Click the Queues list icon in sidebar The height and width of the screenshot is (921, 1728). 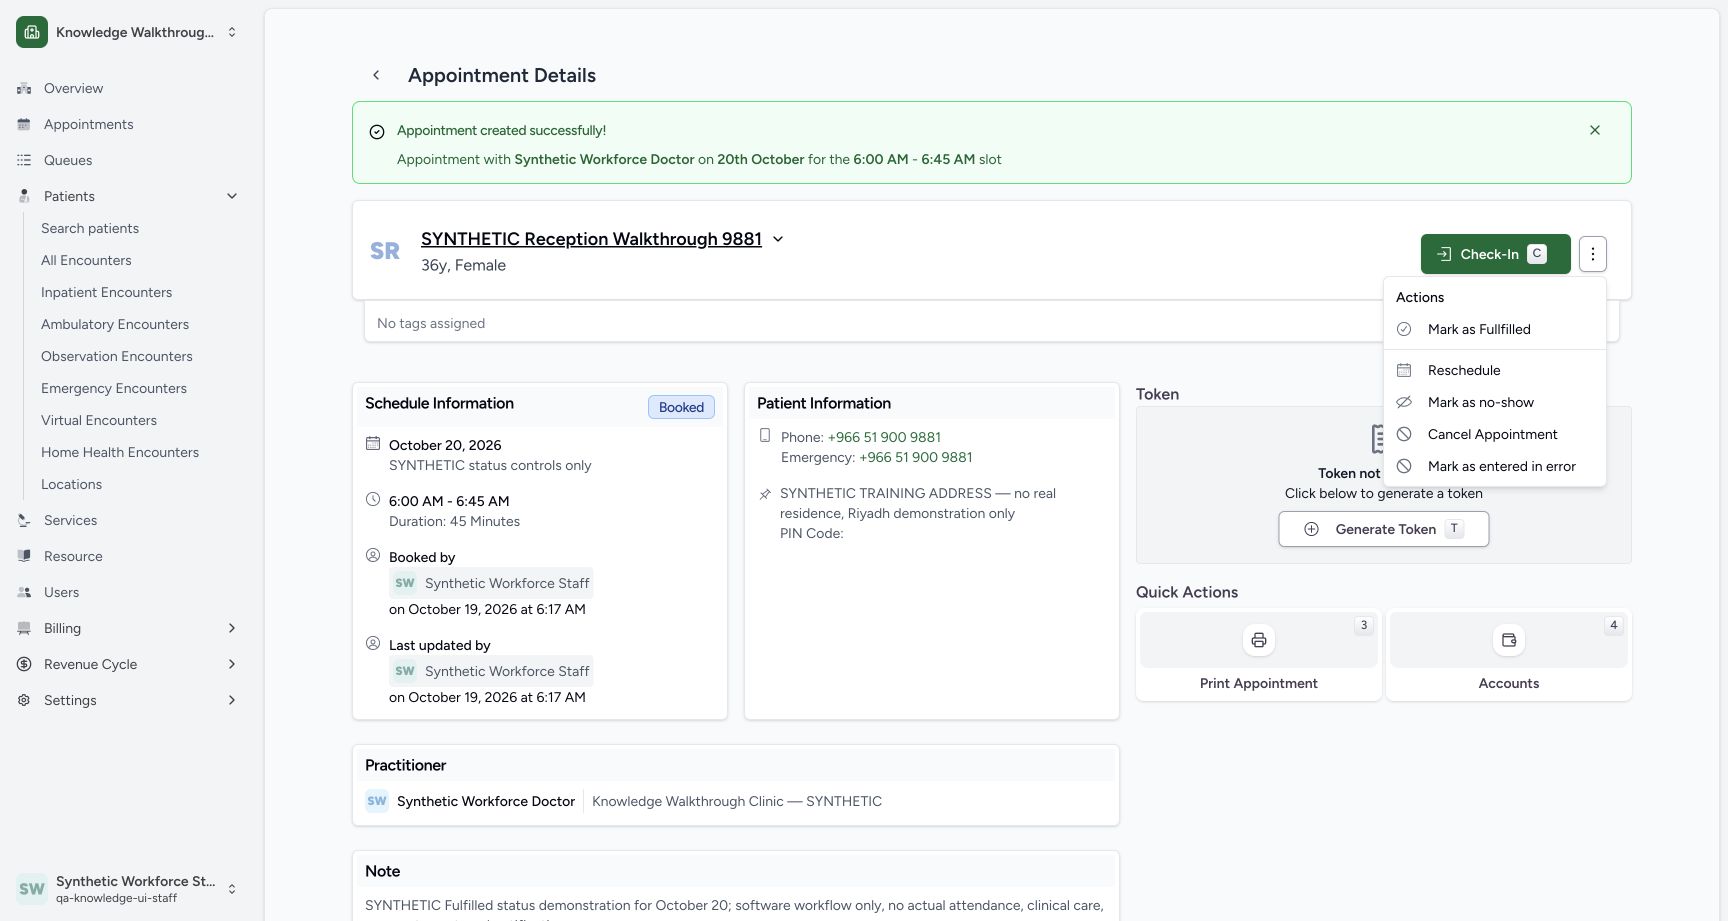(x=24, y=160)
